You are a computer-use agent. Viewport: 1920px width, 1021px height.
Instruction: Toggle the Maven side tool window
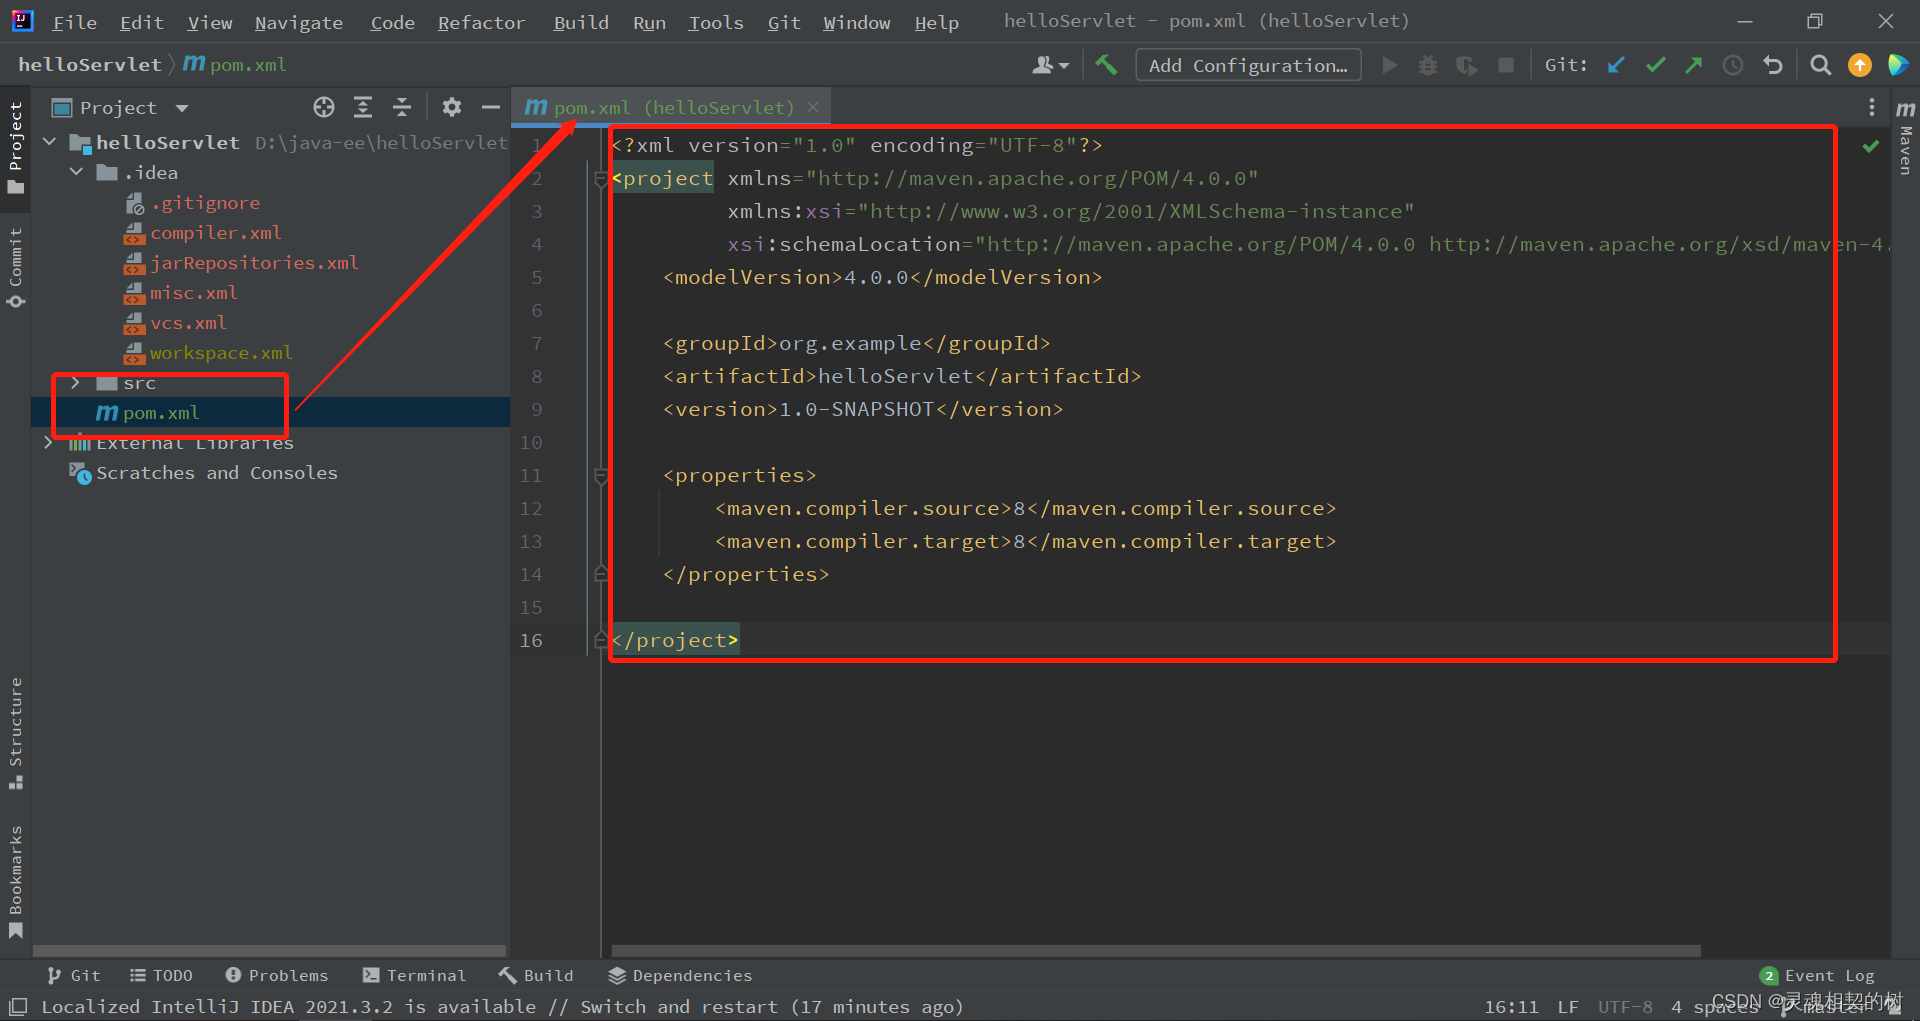(1905, 137)
